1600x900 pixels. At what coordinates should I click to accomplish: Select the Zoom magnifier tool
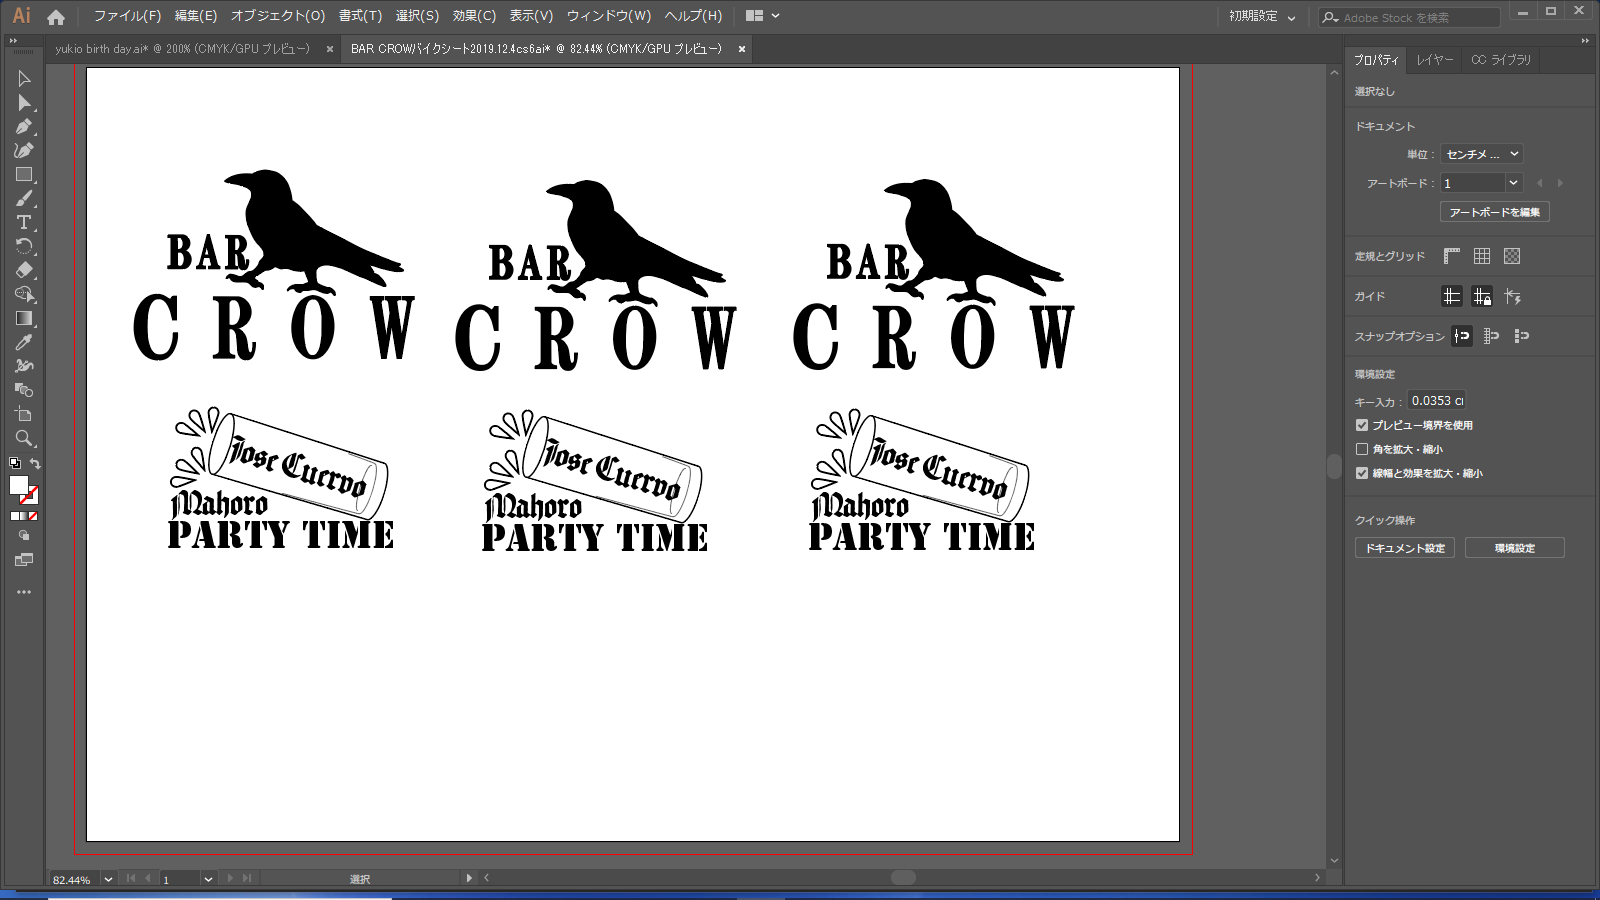click(24, 439)
